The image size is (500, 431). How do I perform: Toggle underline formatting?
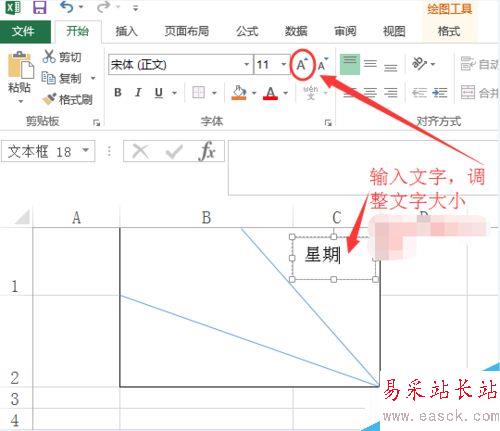tap(159, 92)
